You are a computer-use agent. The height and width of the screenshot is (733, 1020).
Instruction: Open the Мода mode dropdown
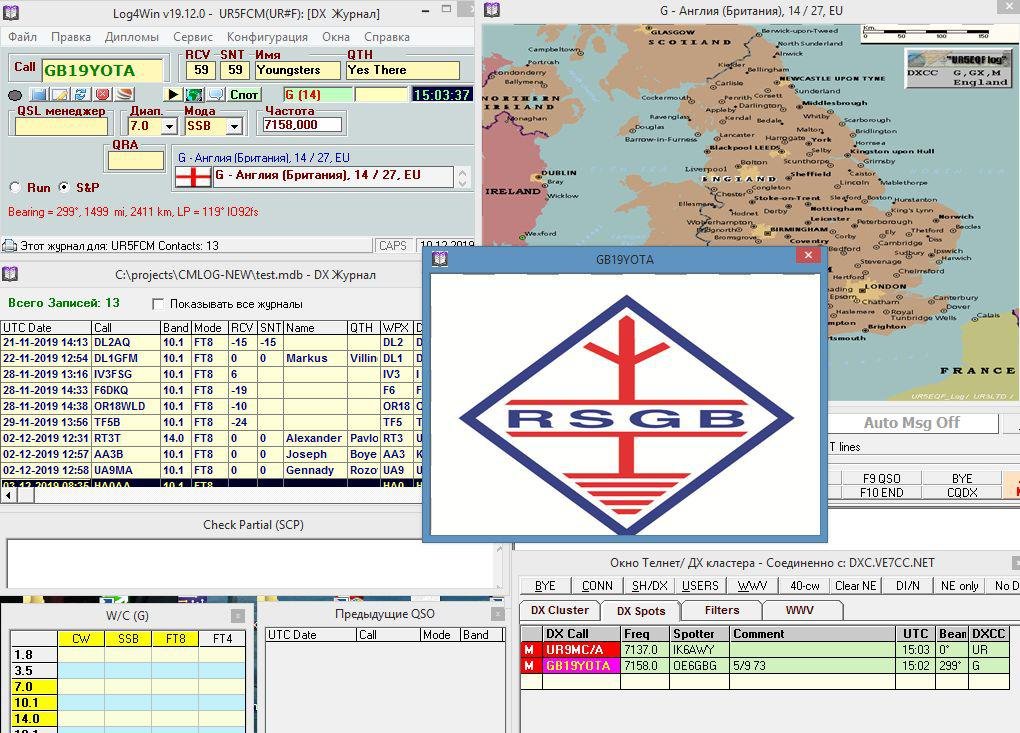pyautogui.click(x=234, y=126)
